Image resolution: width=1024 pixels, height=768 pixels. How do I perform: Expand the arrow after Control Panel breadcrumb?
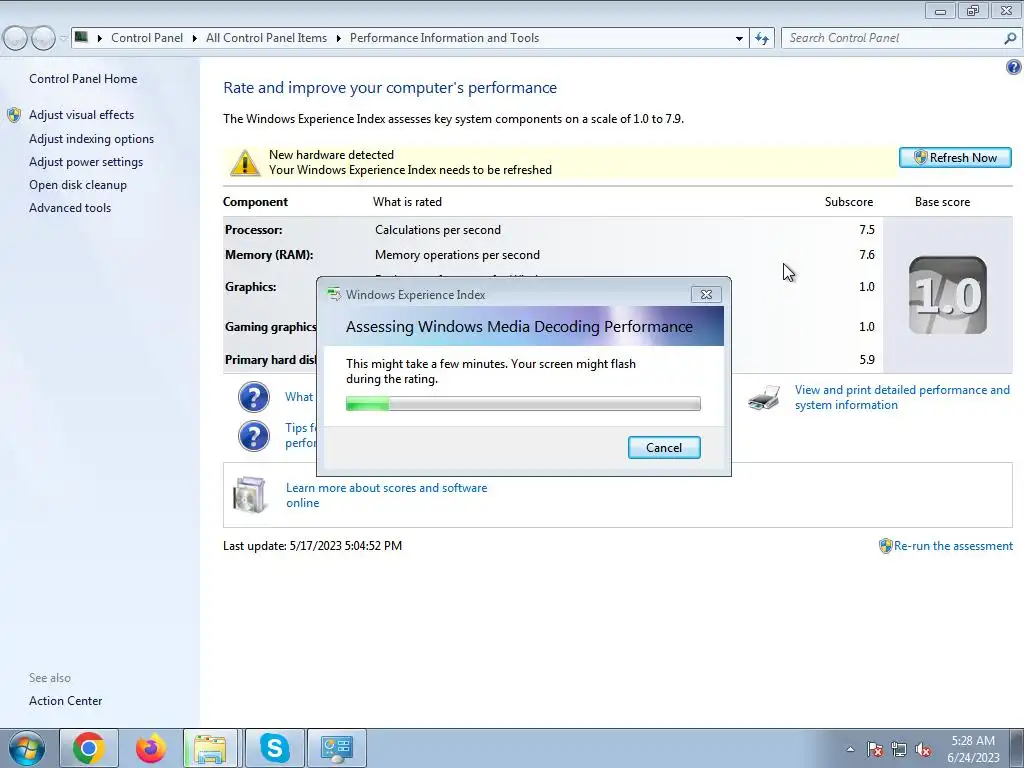tap(195, 39)
